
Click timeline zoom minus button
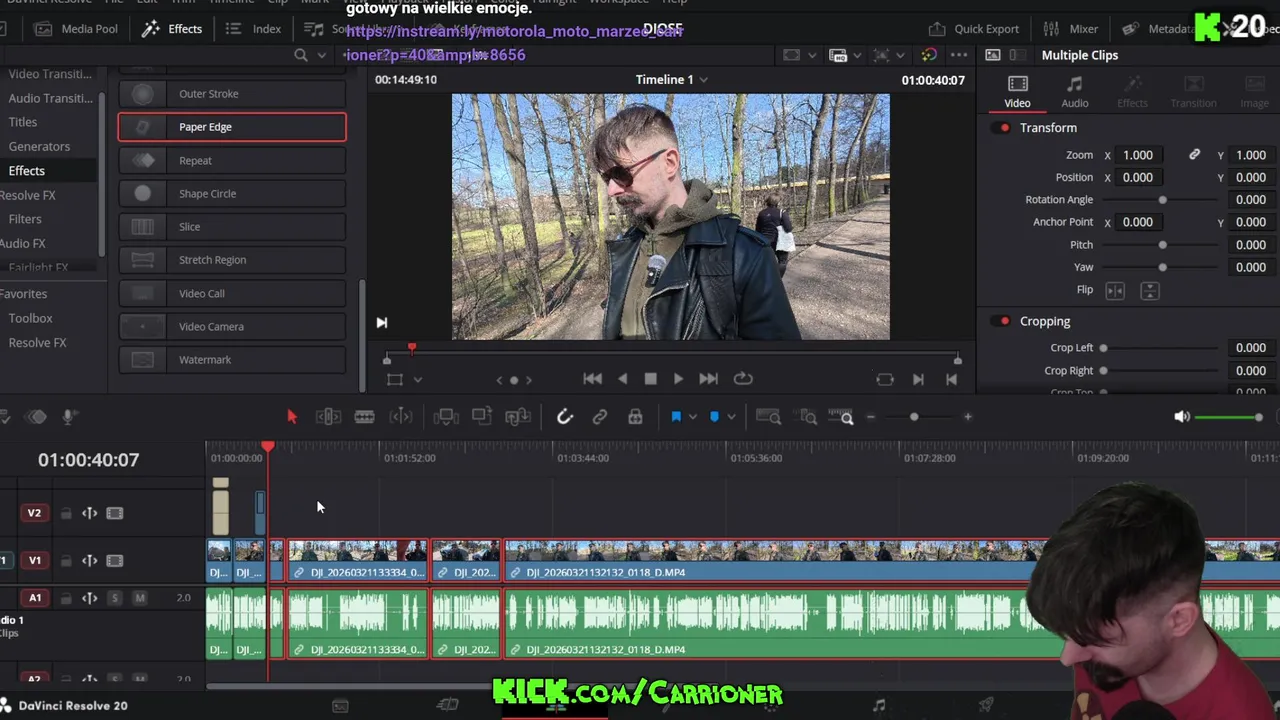[871, 417]
